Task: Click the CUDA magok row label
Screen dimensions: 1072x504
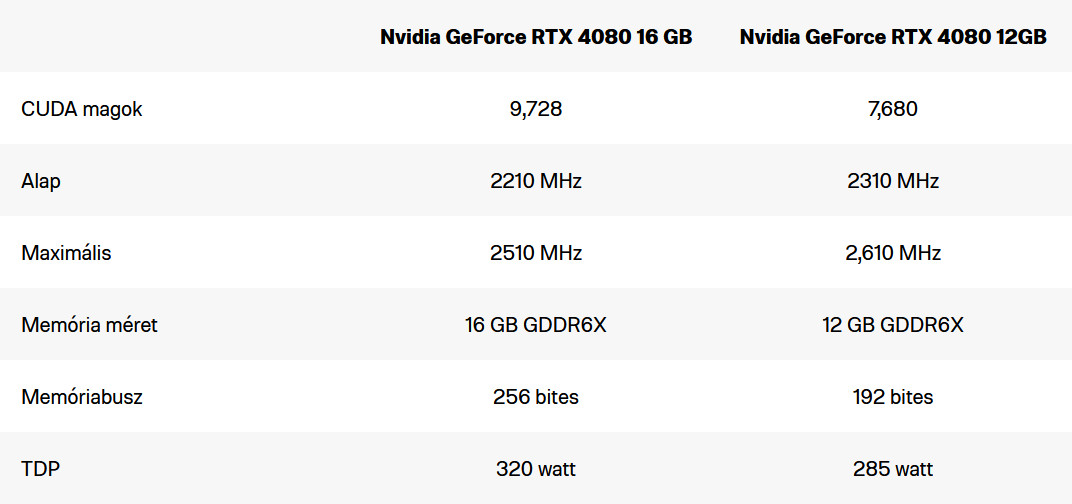Action: [x=82, y=109]
